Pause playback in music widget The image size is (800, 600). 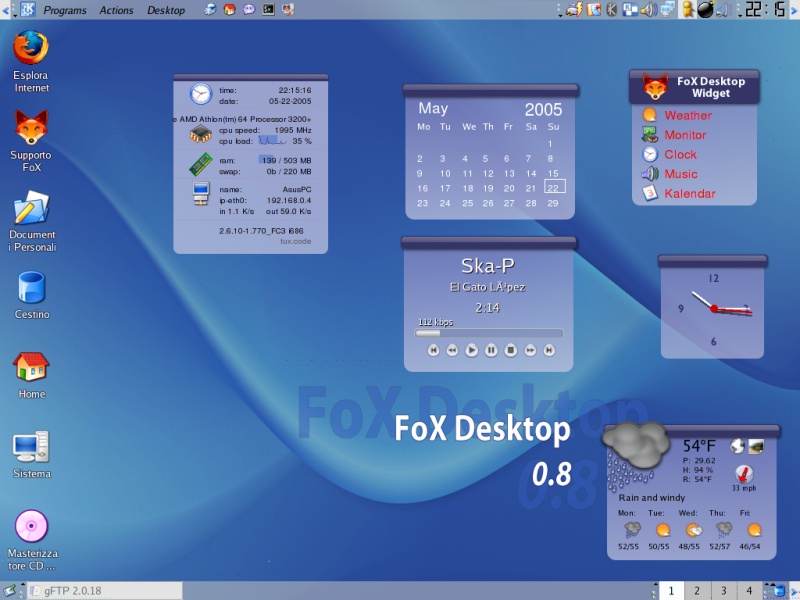click(x=491, y=350)
